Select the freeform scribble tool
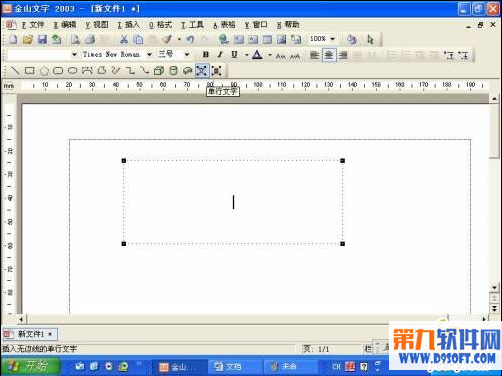 (x=116, y=70)
